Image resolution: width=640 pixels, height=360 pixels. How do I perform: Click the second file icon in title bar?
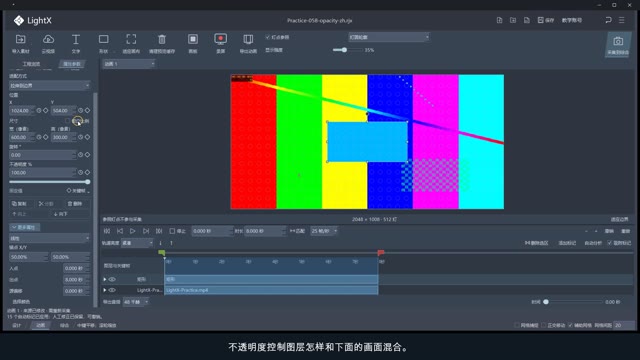pos(513,20)
